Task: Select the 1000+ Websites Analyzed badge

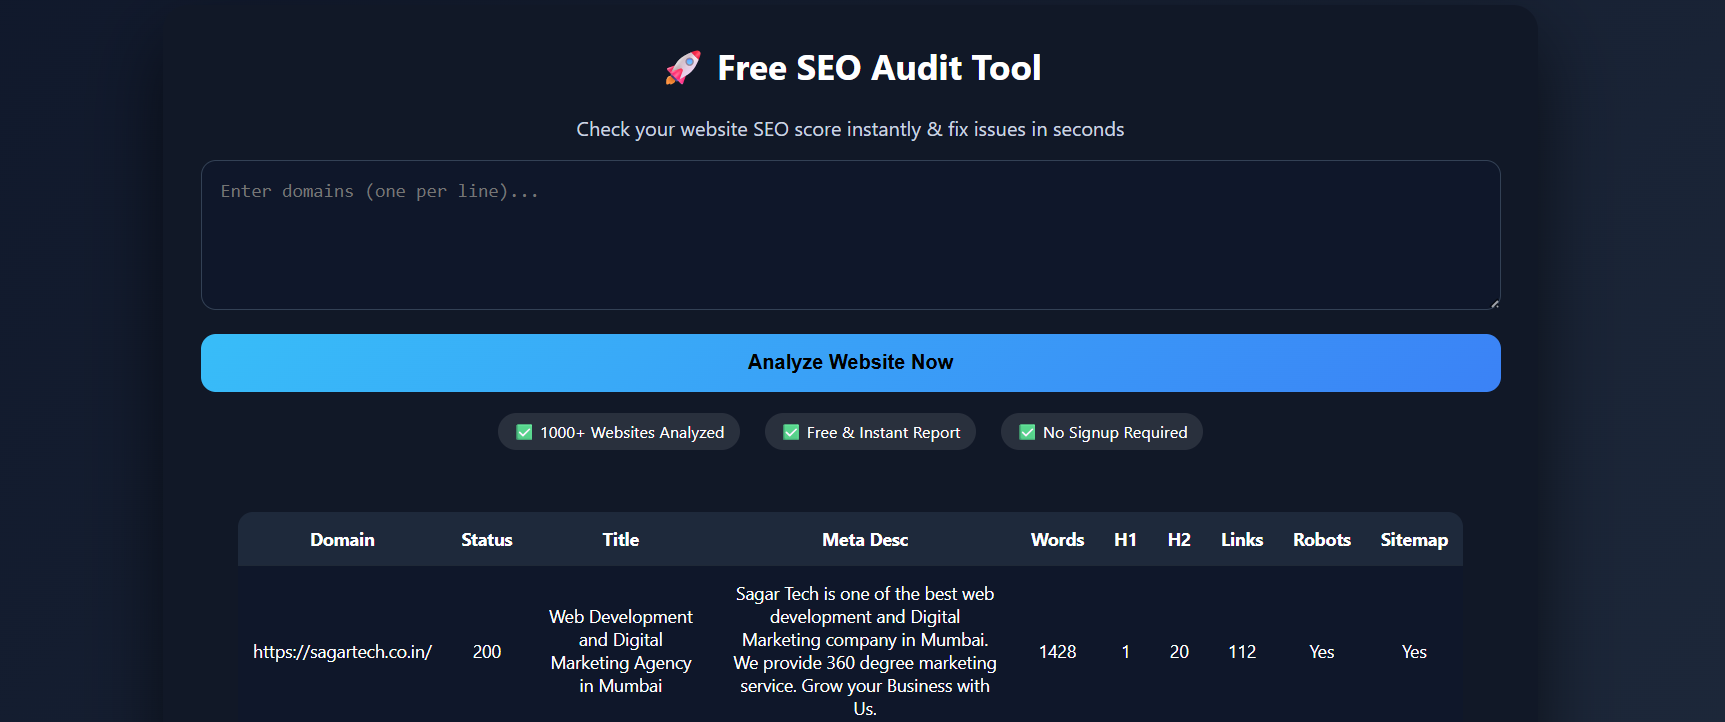Action: (619, 432)
